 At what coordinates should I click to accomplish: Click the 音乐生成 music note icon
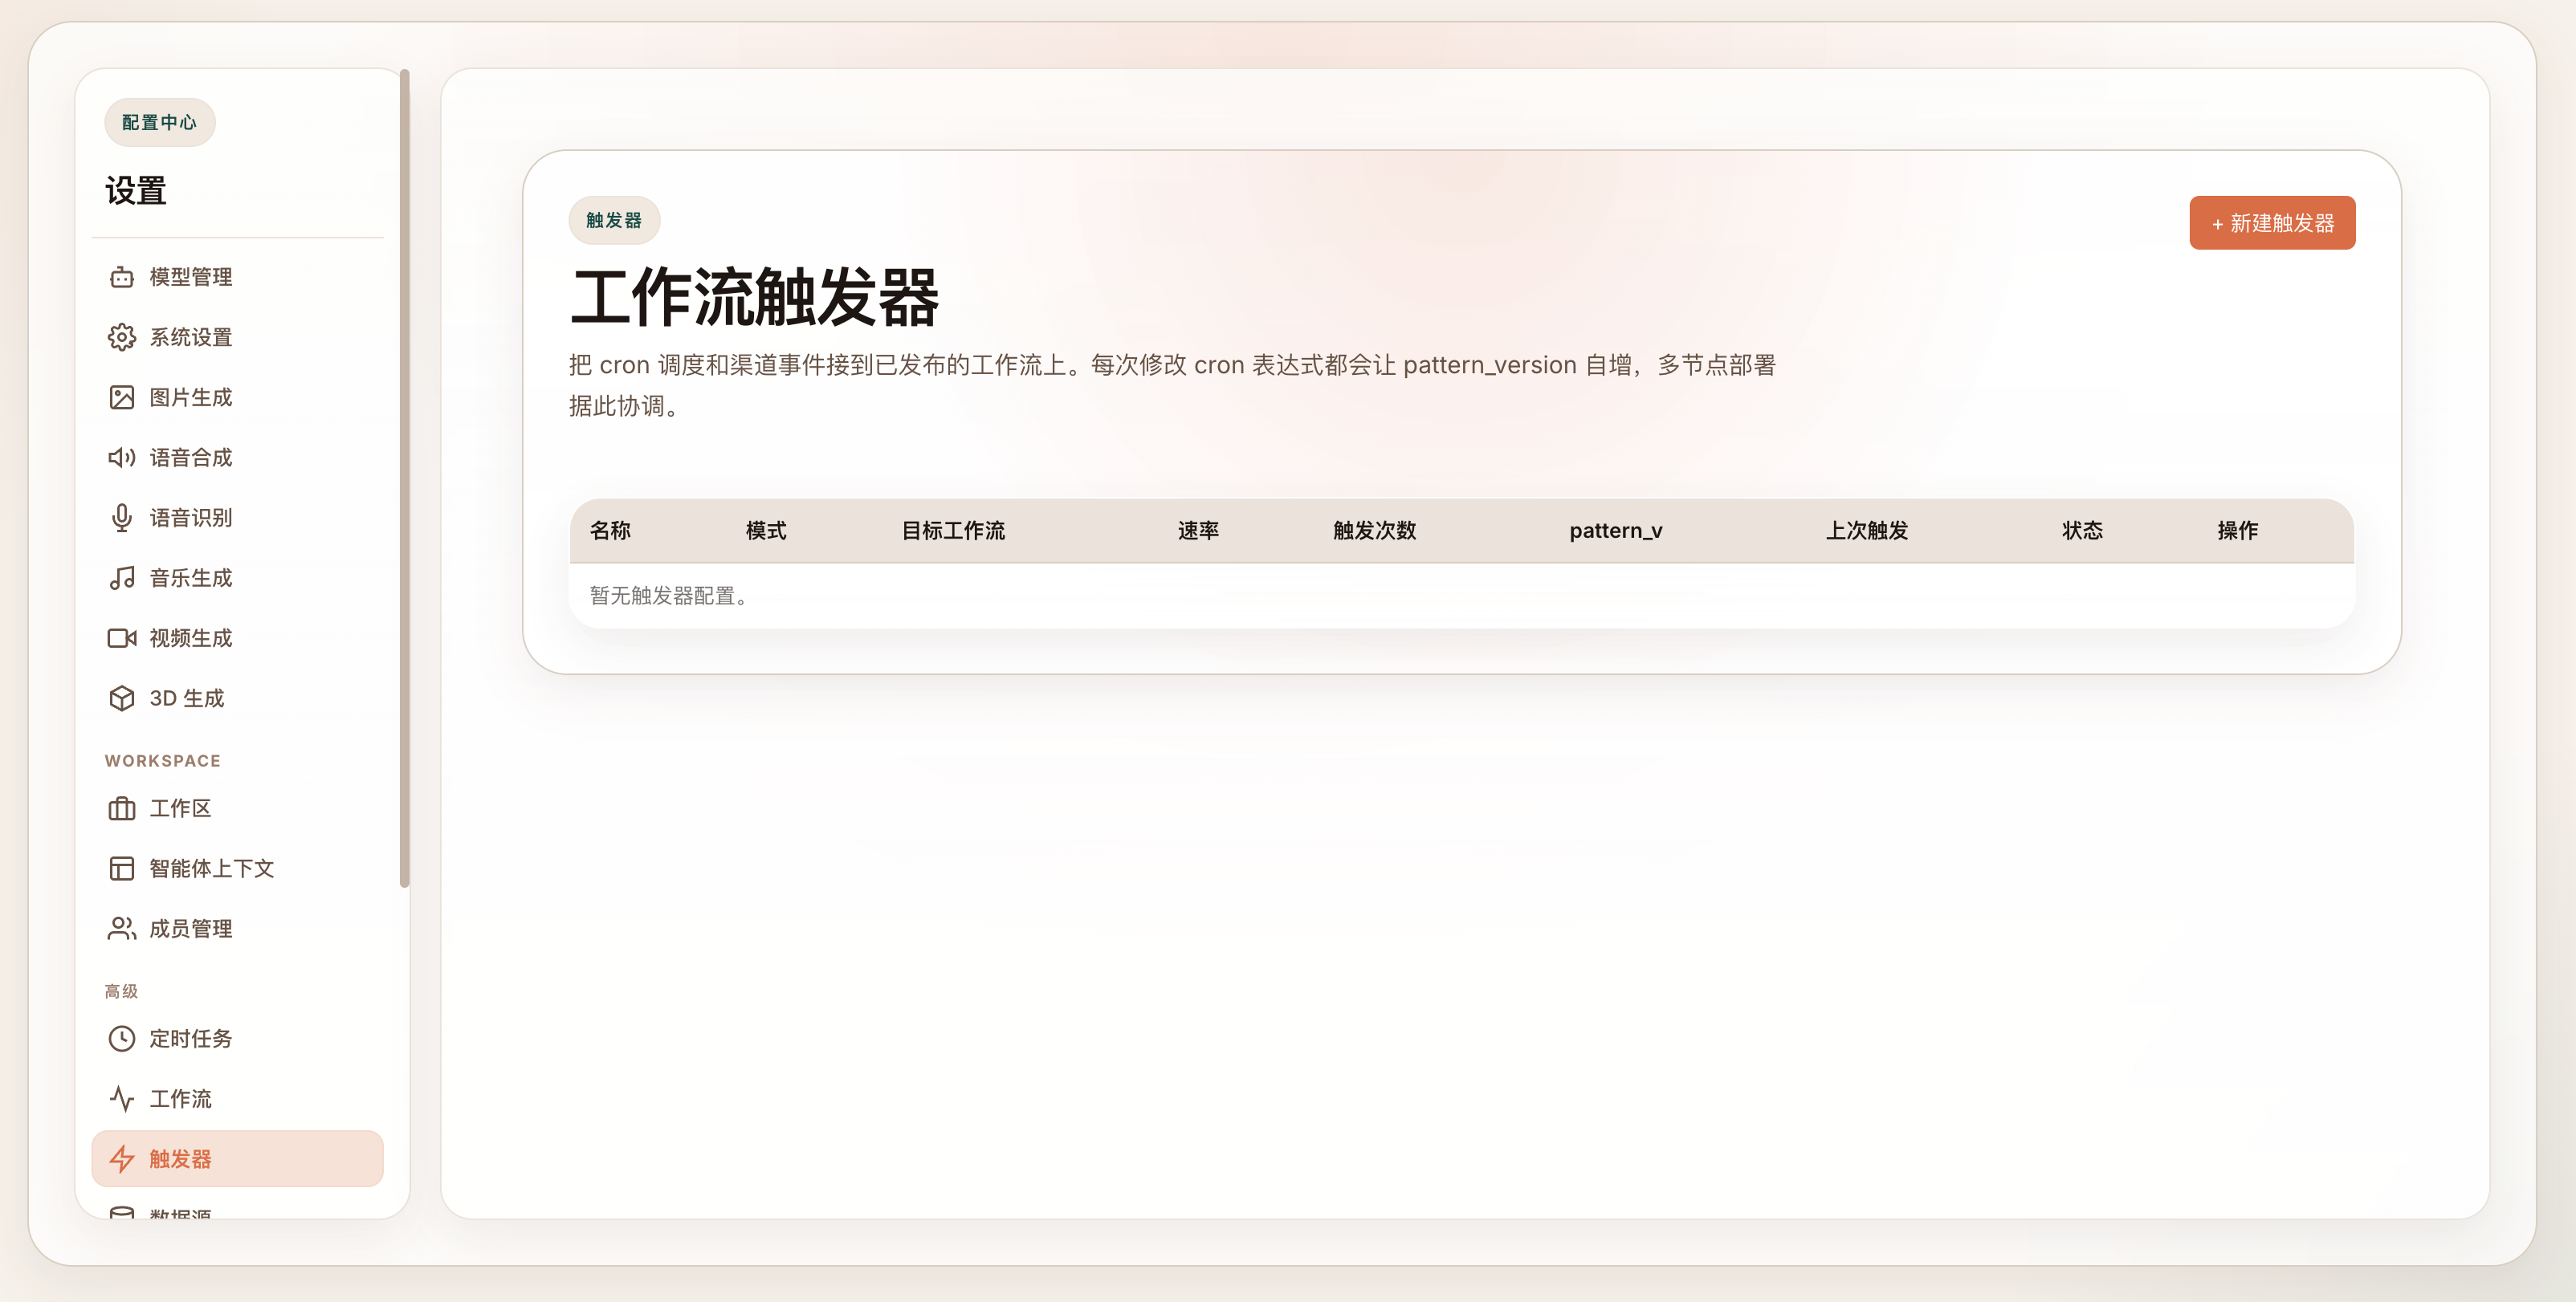(x=121, y=577)
